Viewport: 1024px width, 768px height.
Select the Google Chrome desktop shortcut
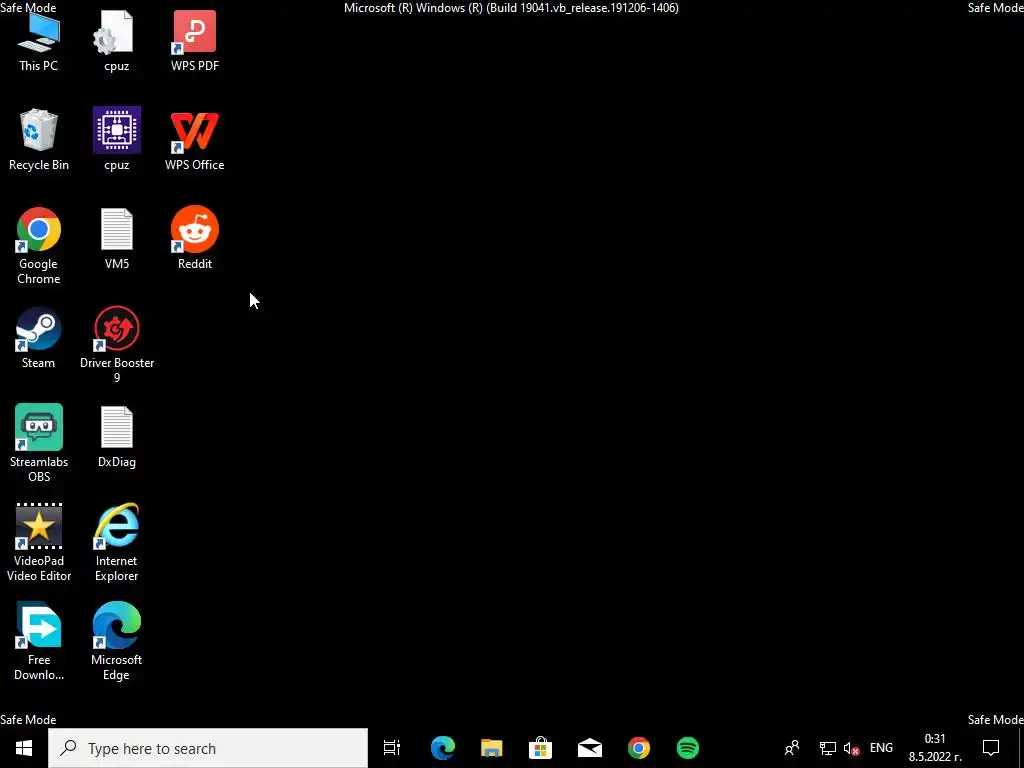click(39, 246)
